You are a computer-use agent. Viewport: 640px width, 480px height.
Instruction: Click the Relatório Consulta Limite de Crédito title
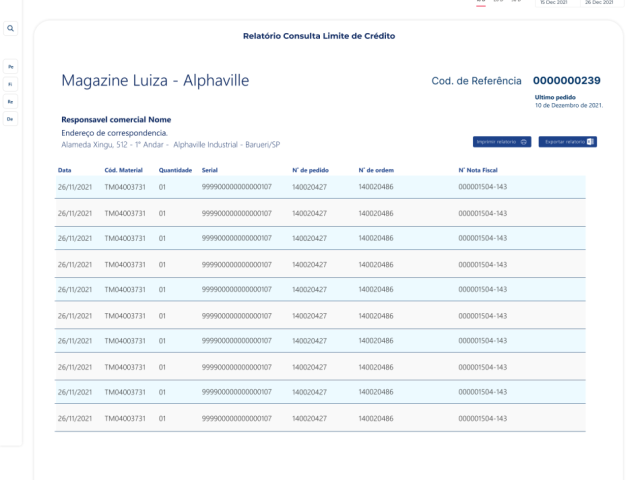(x=319, y=36)
